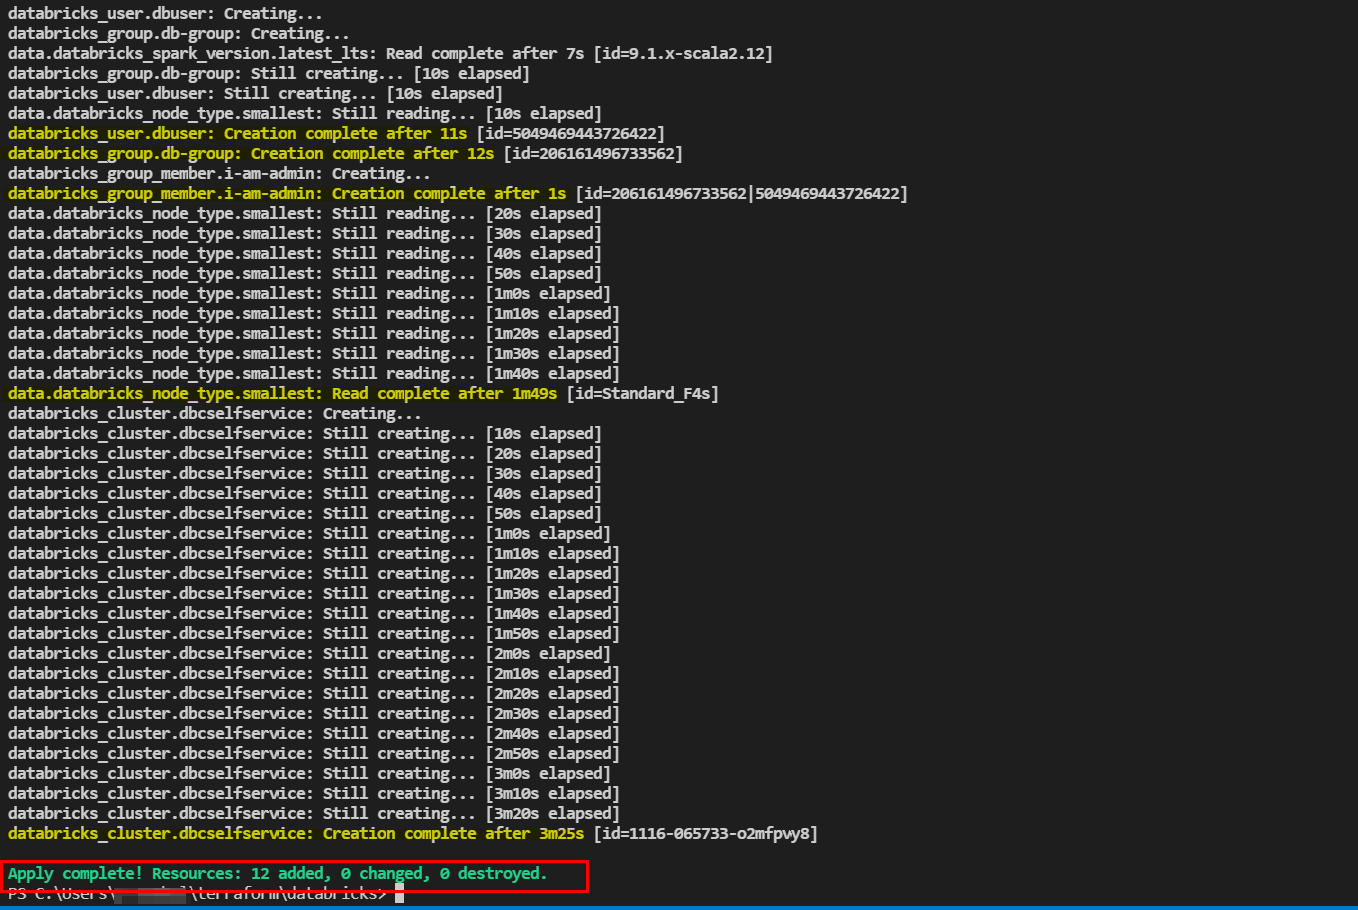1358x910 pixels.
Task: Click the 'databricks_group.db-group: Creating...' line
Action: 179,34
